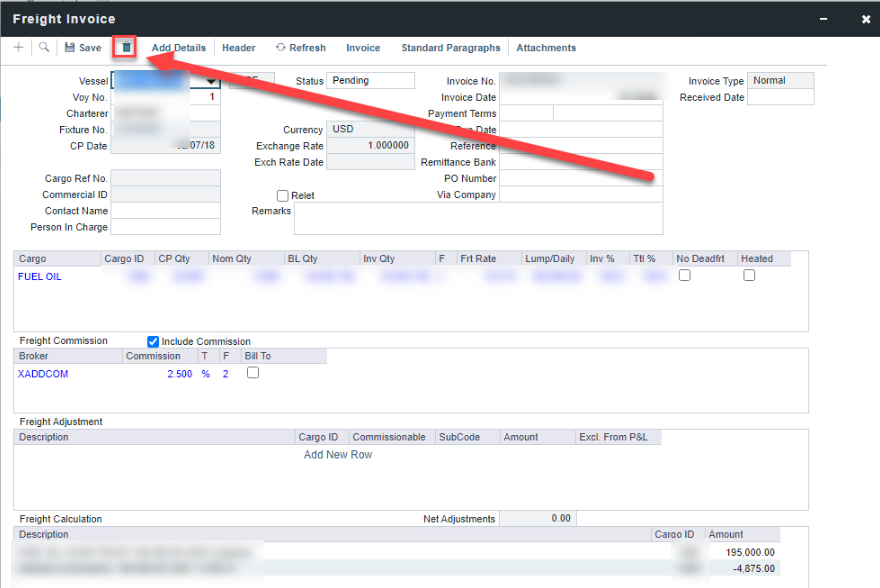Click Add New Row in Freight Adjustment

pyautogui.click(x=338, y=455)
